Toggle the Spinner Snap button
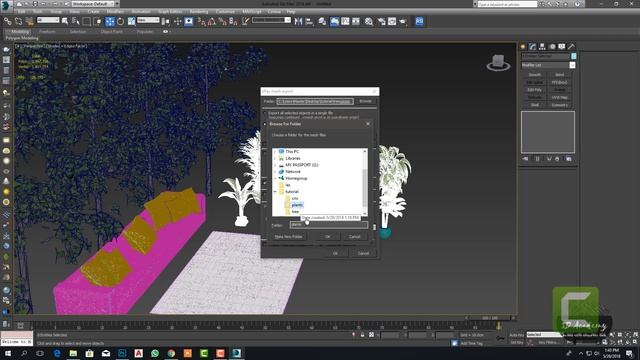Screen dimensions: 640x360 233,21
